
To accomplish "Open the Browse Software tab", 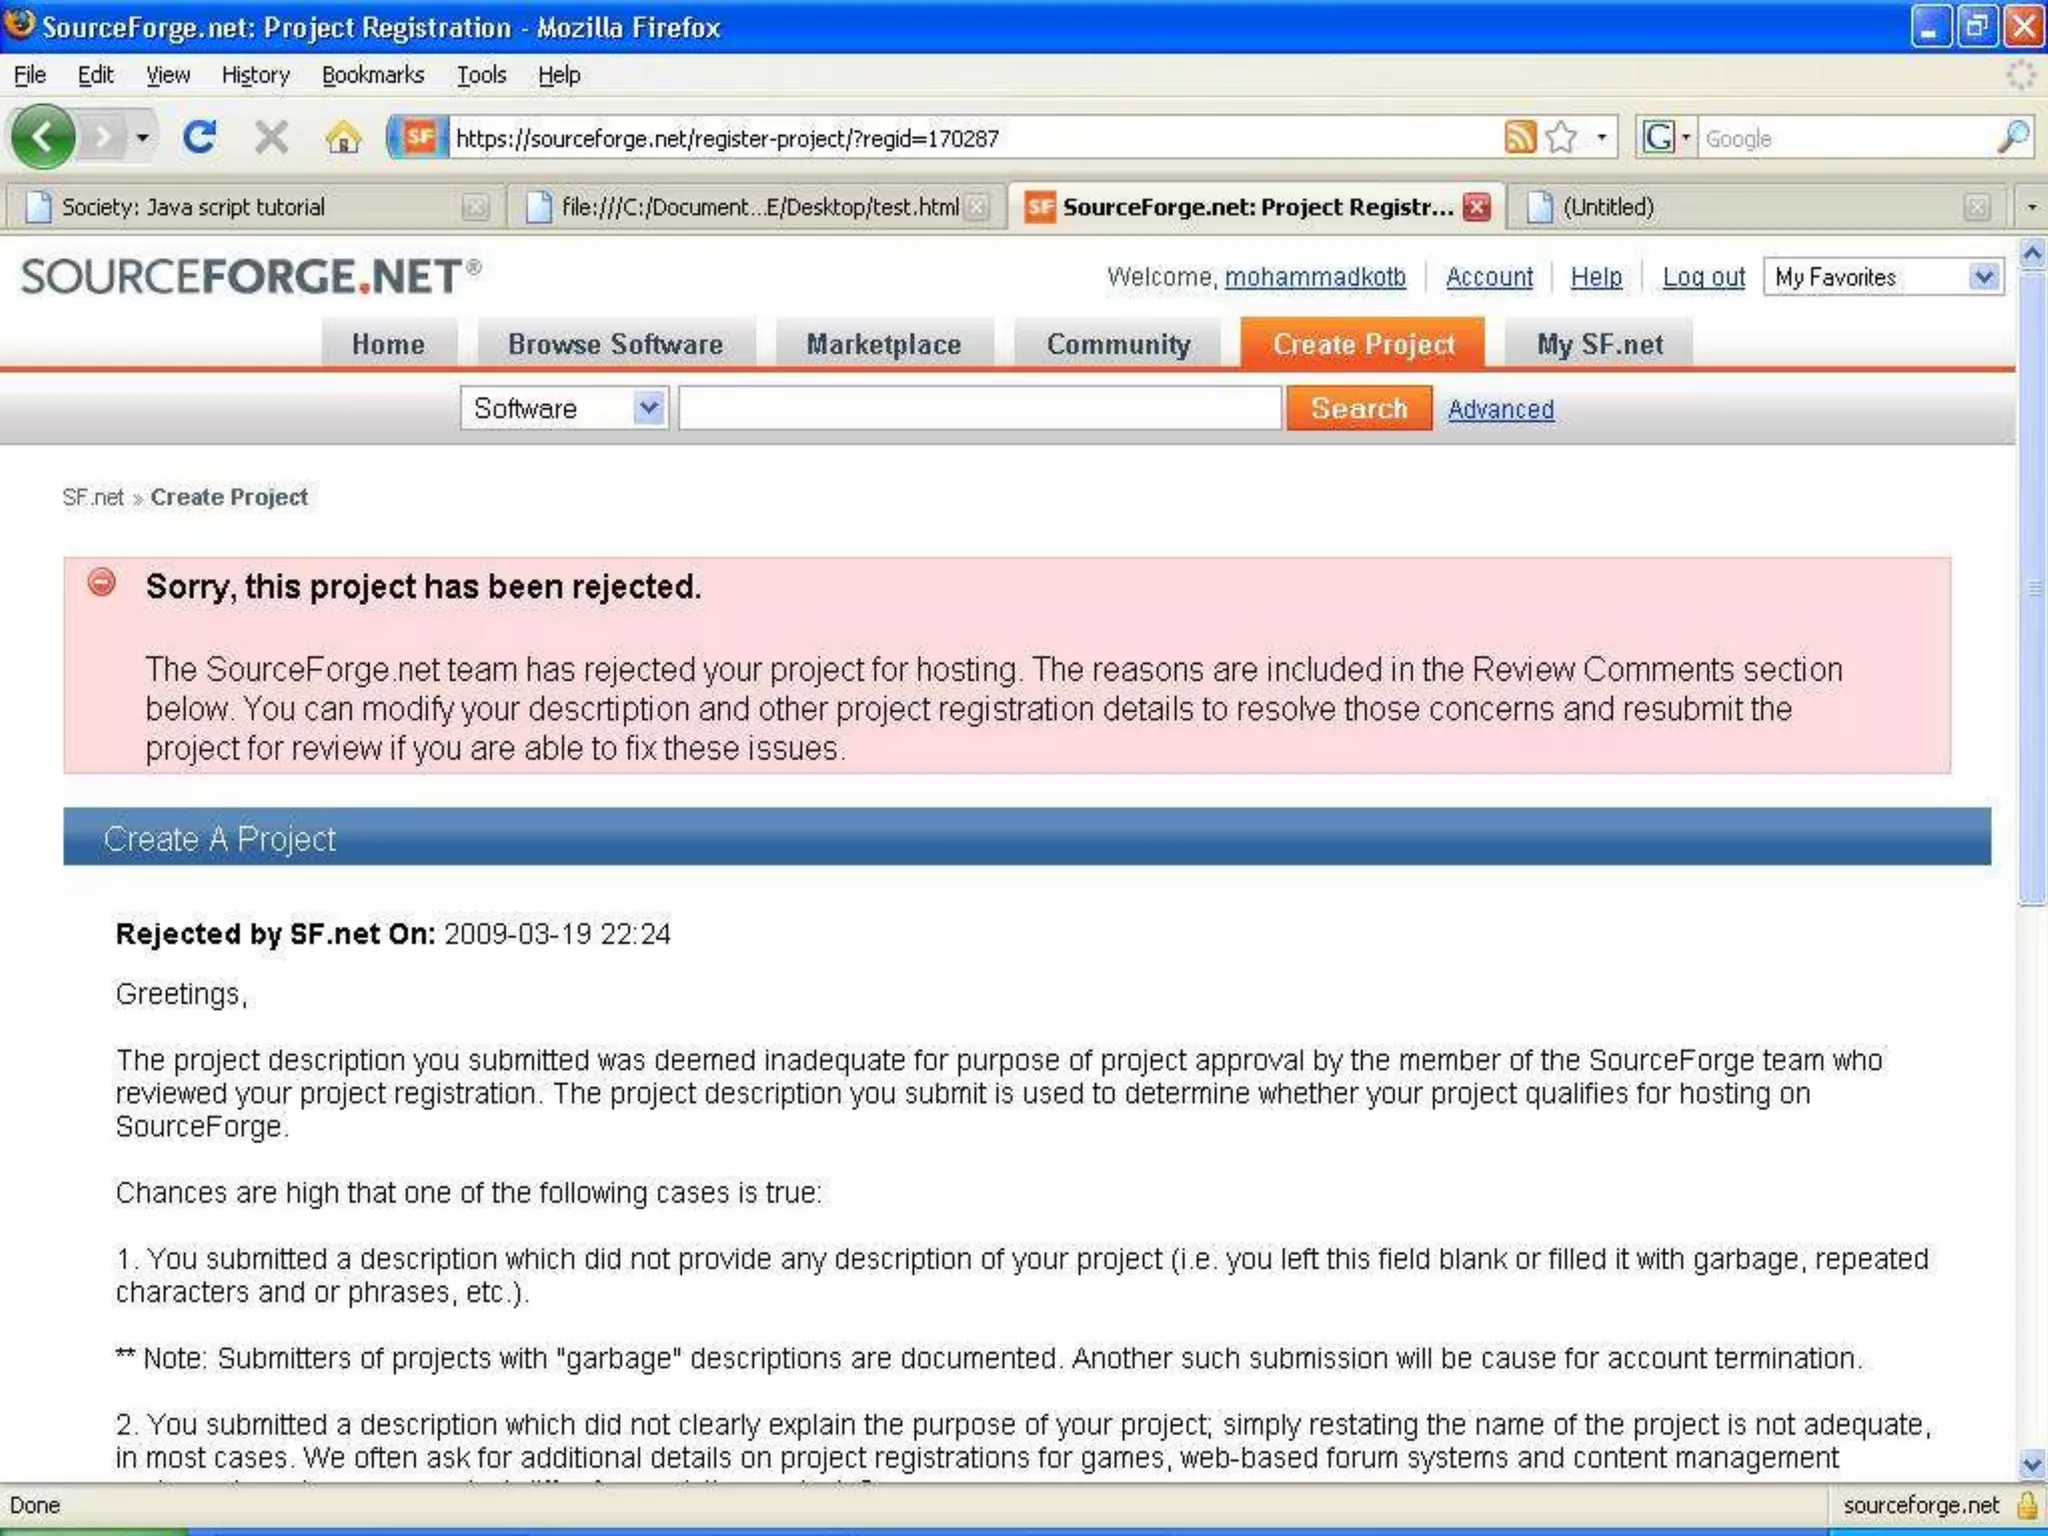I will [615, 344].
